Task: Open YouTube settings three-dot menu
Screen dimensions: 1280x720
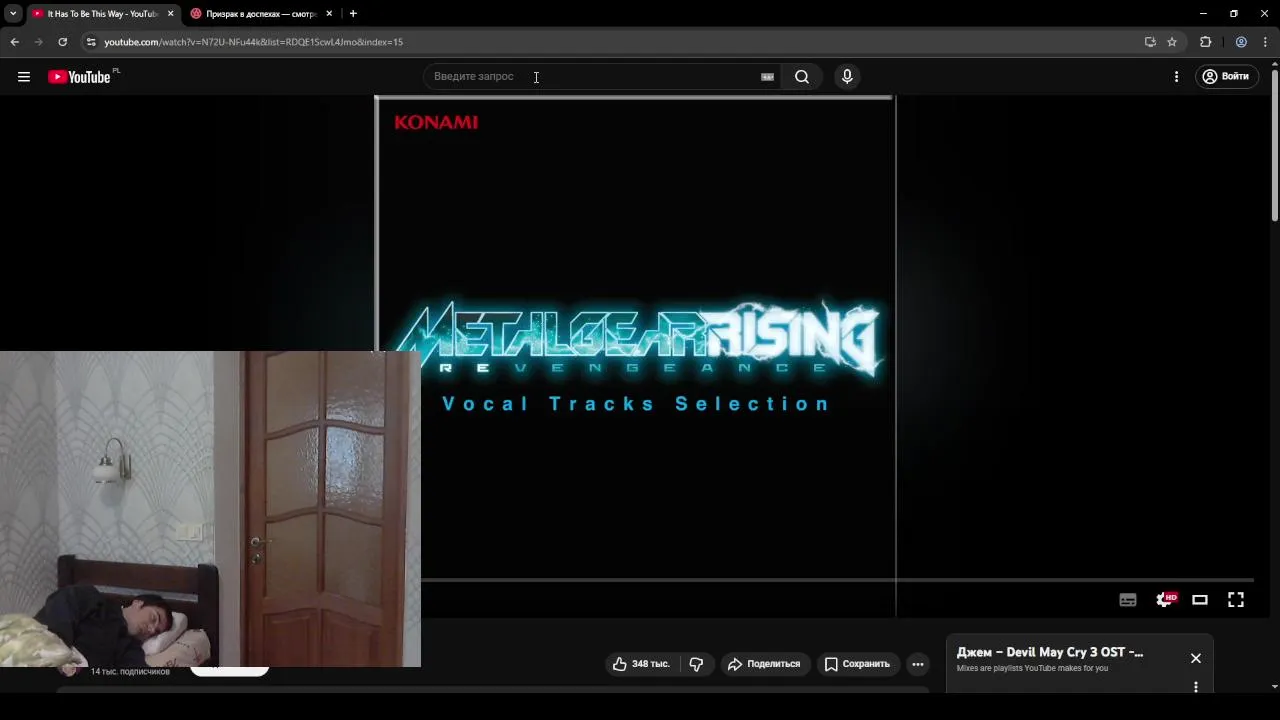Action: (x=1176, y=77)
